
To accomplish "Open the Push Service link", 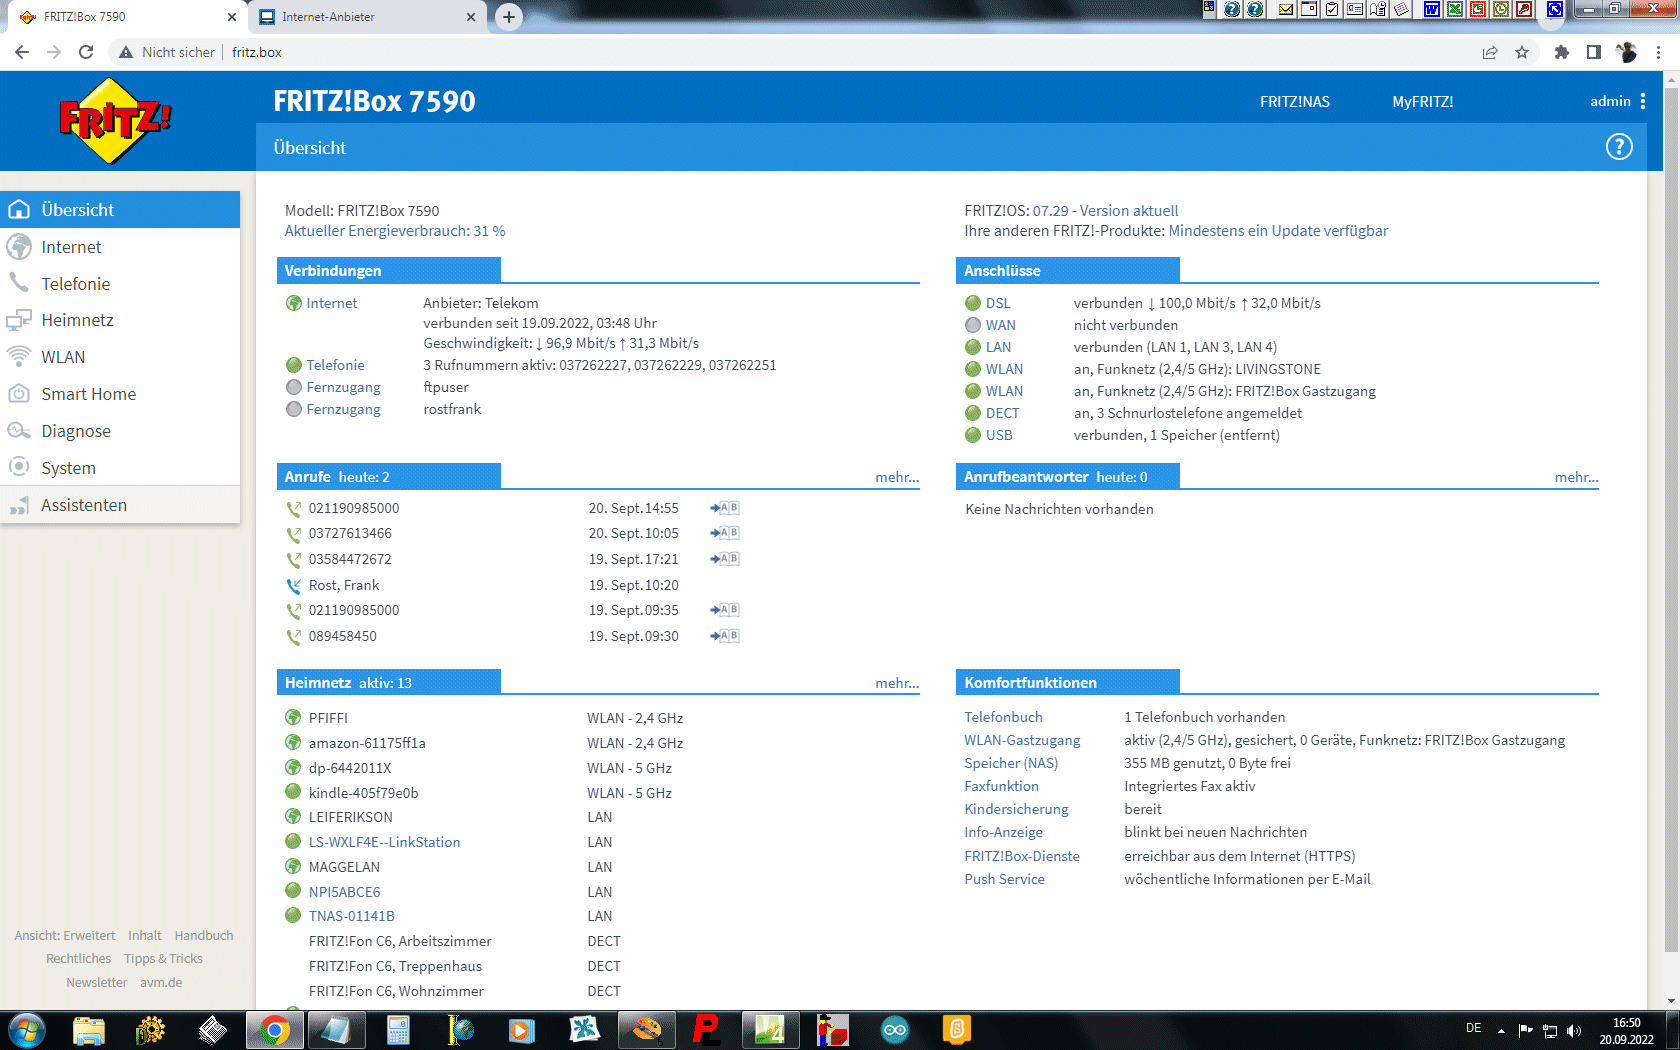I will (x=1004, y=879).
